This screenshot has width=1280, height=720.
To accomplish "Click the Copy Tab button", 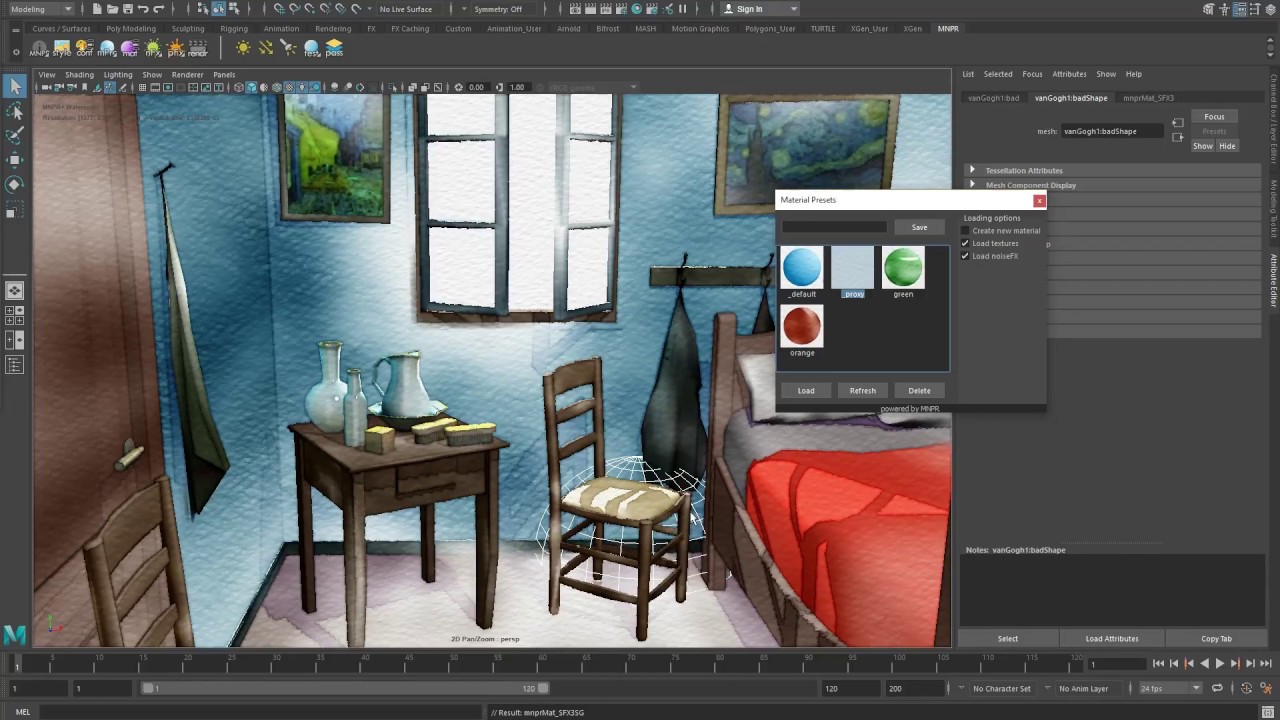I will click(1217, 639).
